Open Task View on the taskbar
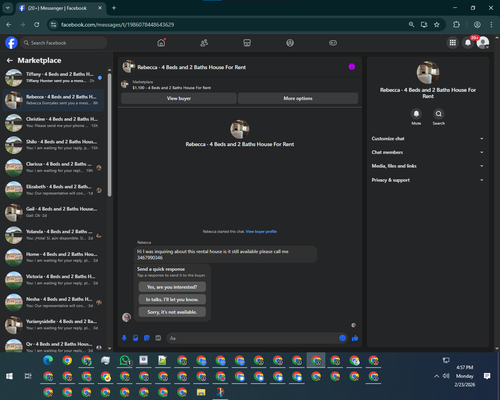Screen dimensions: 500x400 click(28, 376)
